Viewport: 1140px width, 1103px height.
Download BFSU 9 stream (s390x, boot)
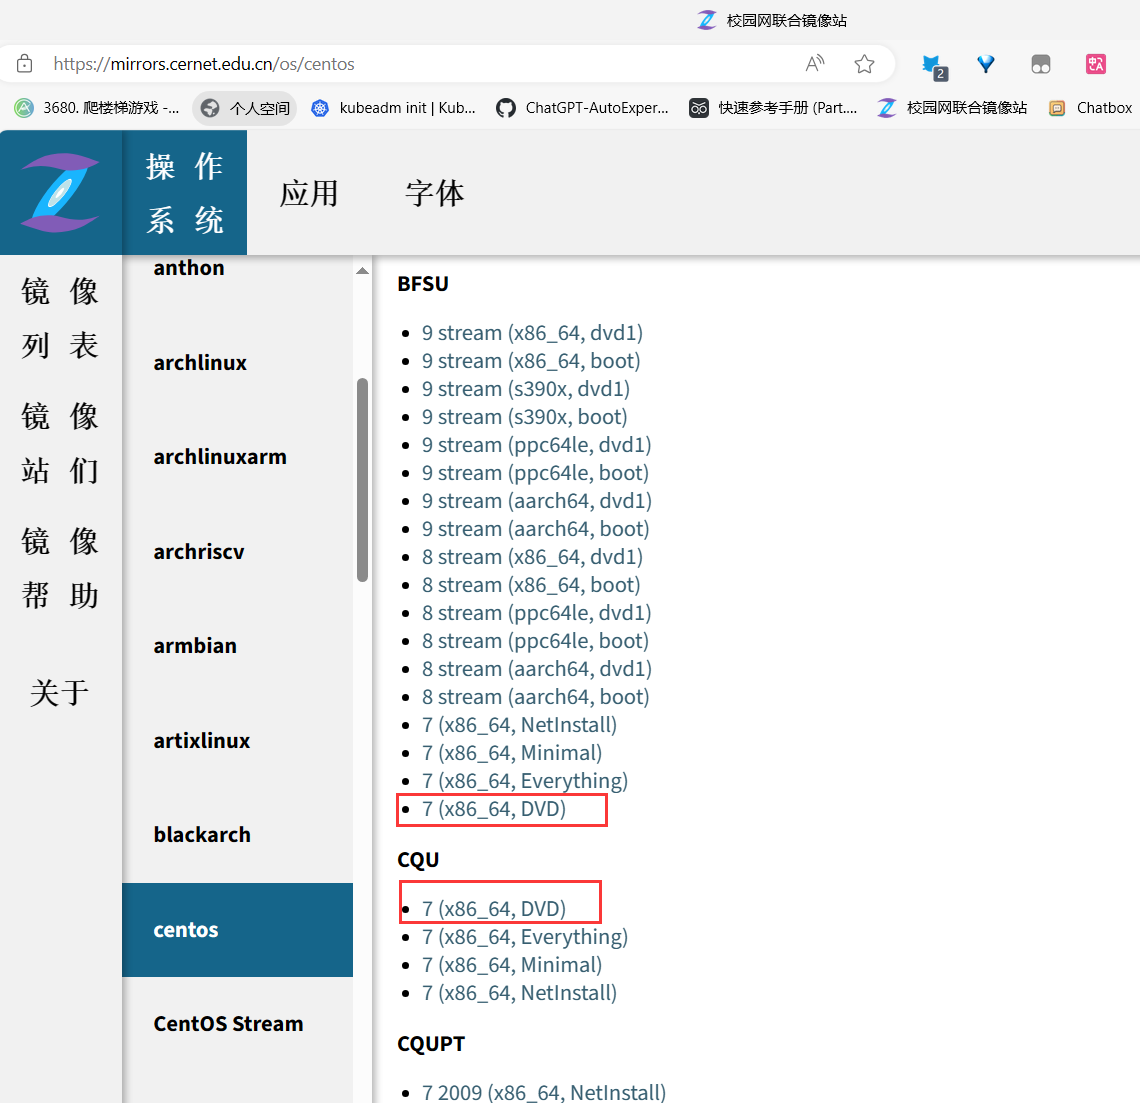pos(524,417)
